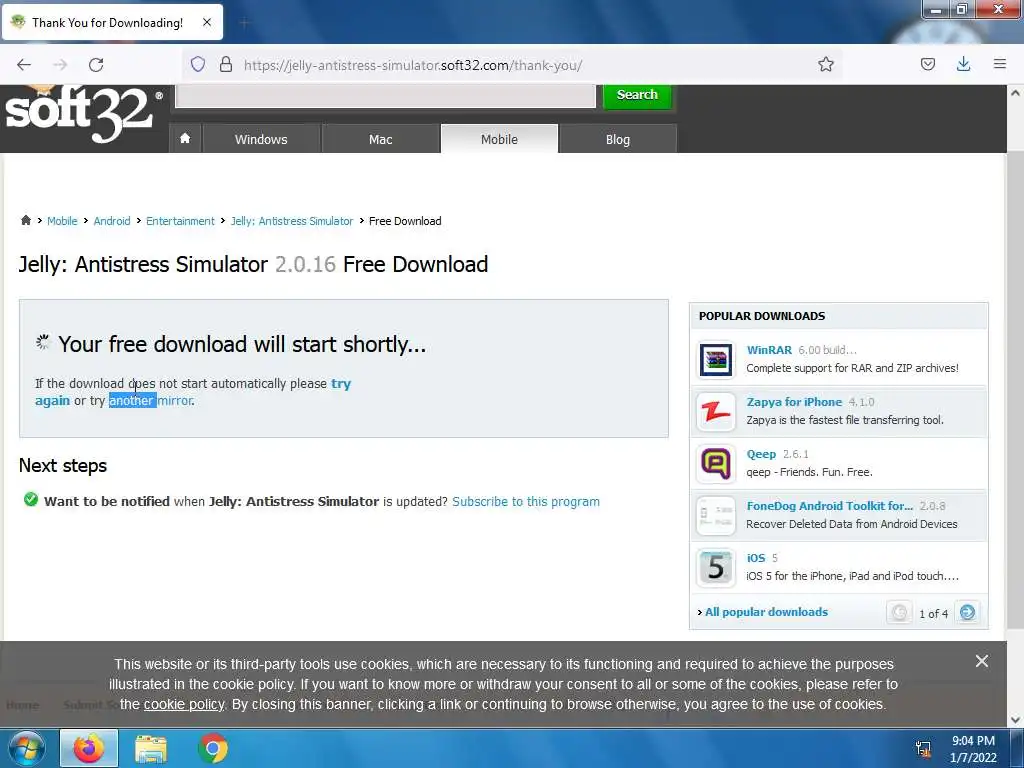Click the '1 of 4' page indicator text
This screenshot has height=768, width=1024.
[x=933, y=613]
